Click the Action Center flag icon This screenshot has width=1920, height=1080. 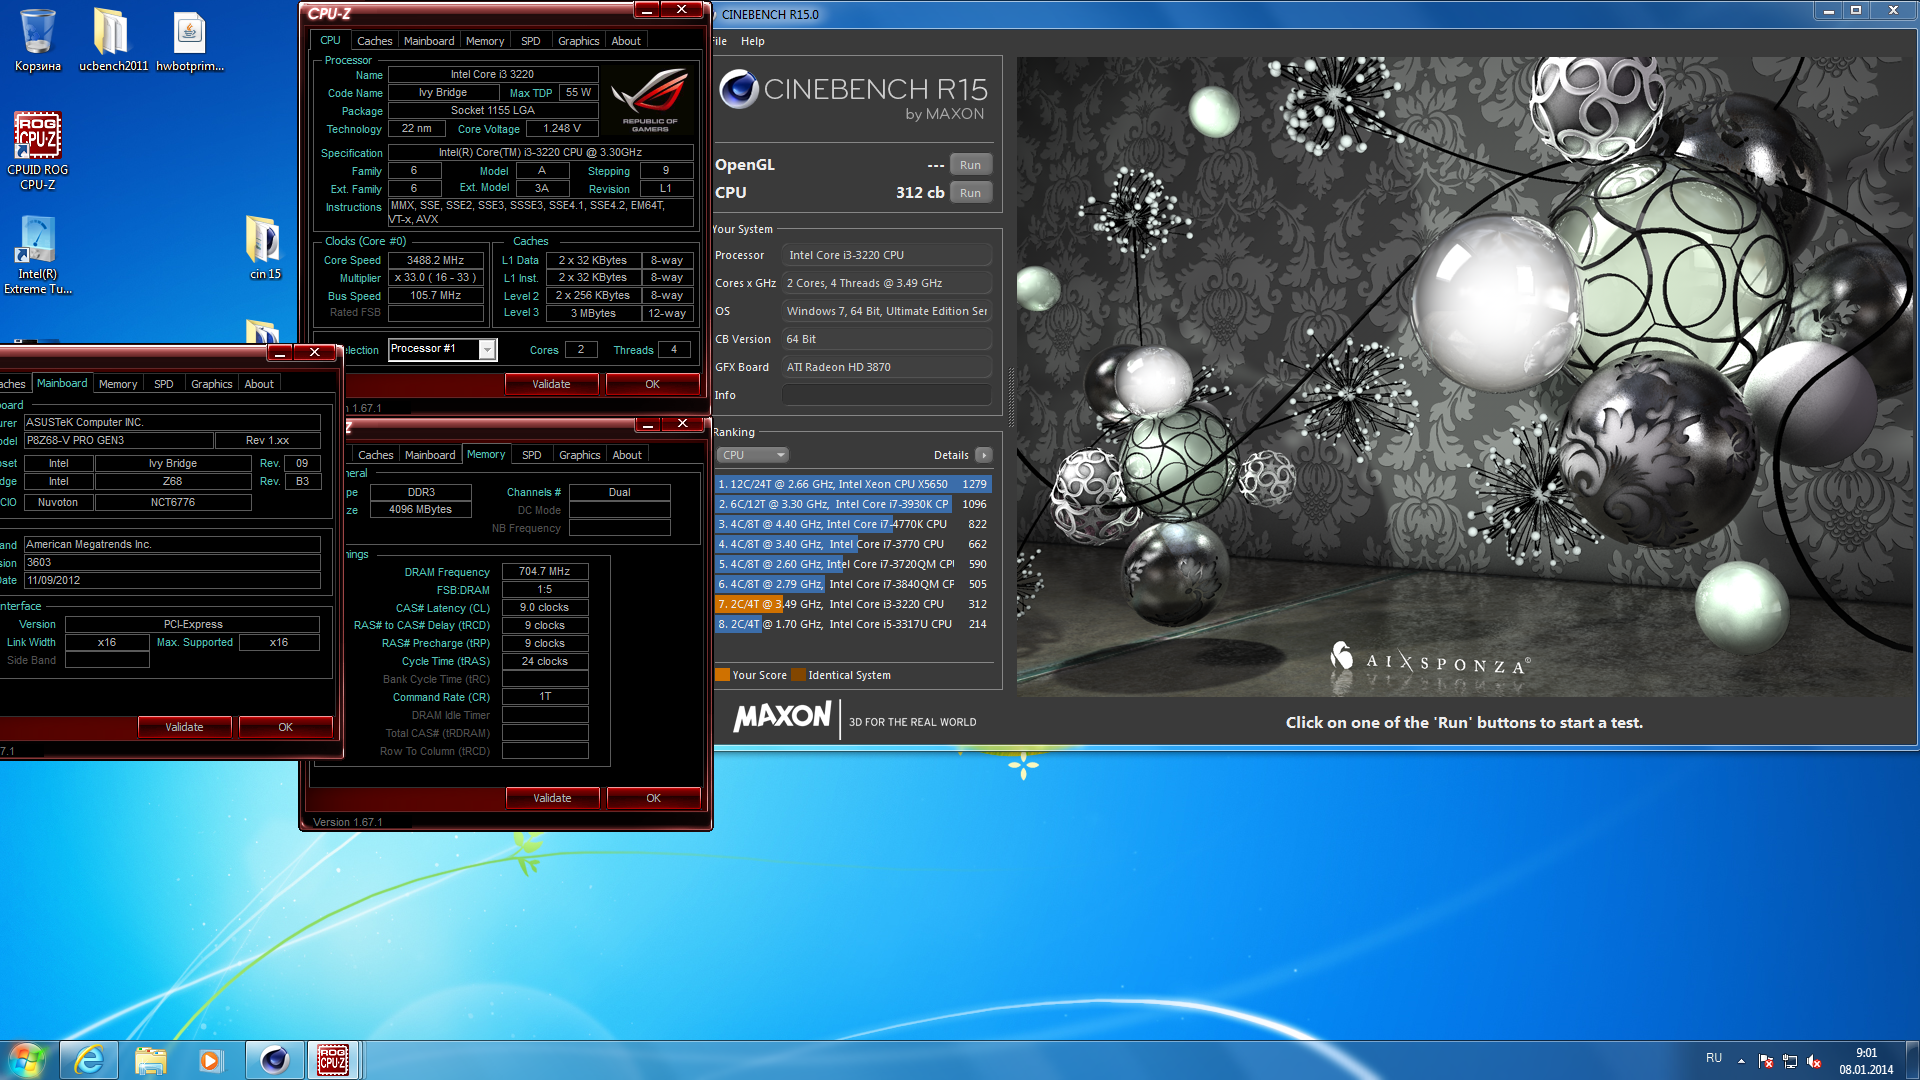[1766, 1061]
